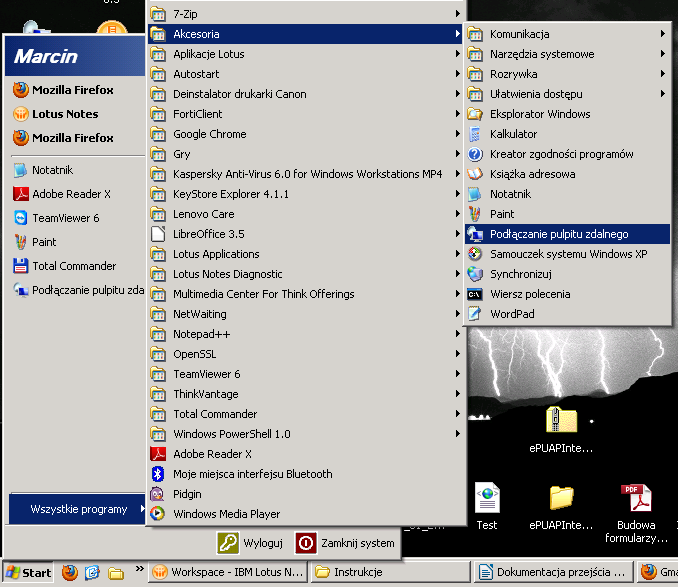Switch to Workspace - IBM Lotus Notes taskbar button
The height and width of the screenshot is (587, 678).
[x=229, y=572]
